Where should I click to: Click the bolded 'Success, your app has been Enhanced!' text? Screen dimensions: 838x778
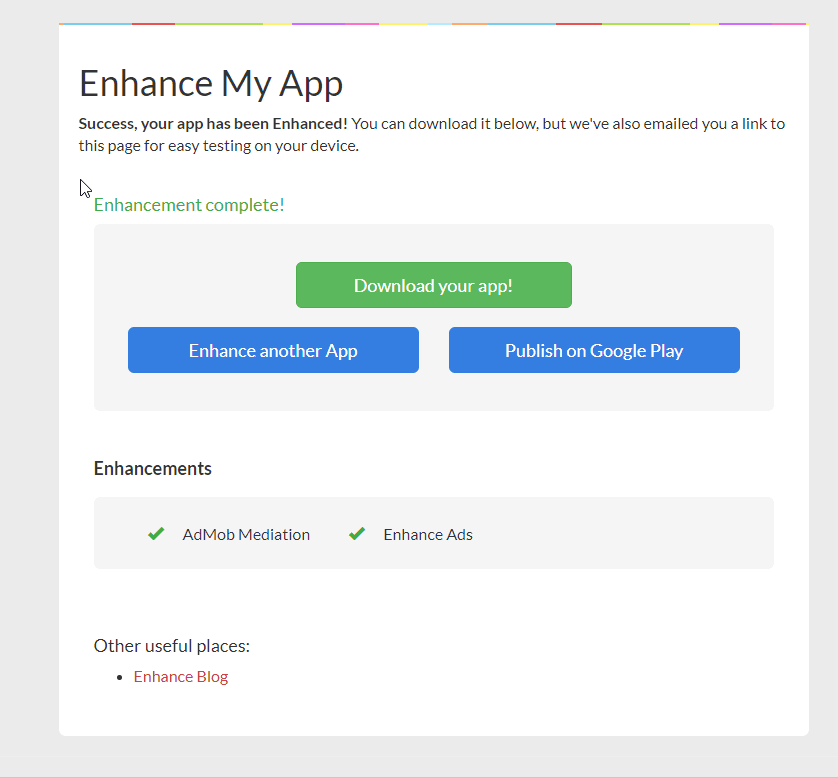pyautogui.click(x=214, y=123)
